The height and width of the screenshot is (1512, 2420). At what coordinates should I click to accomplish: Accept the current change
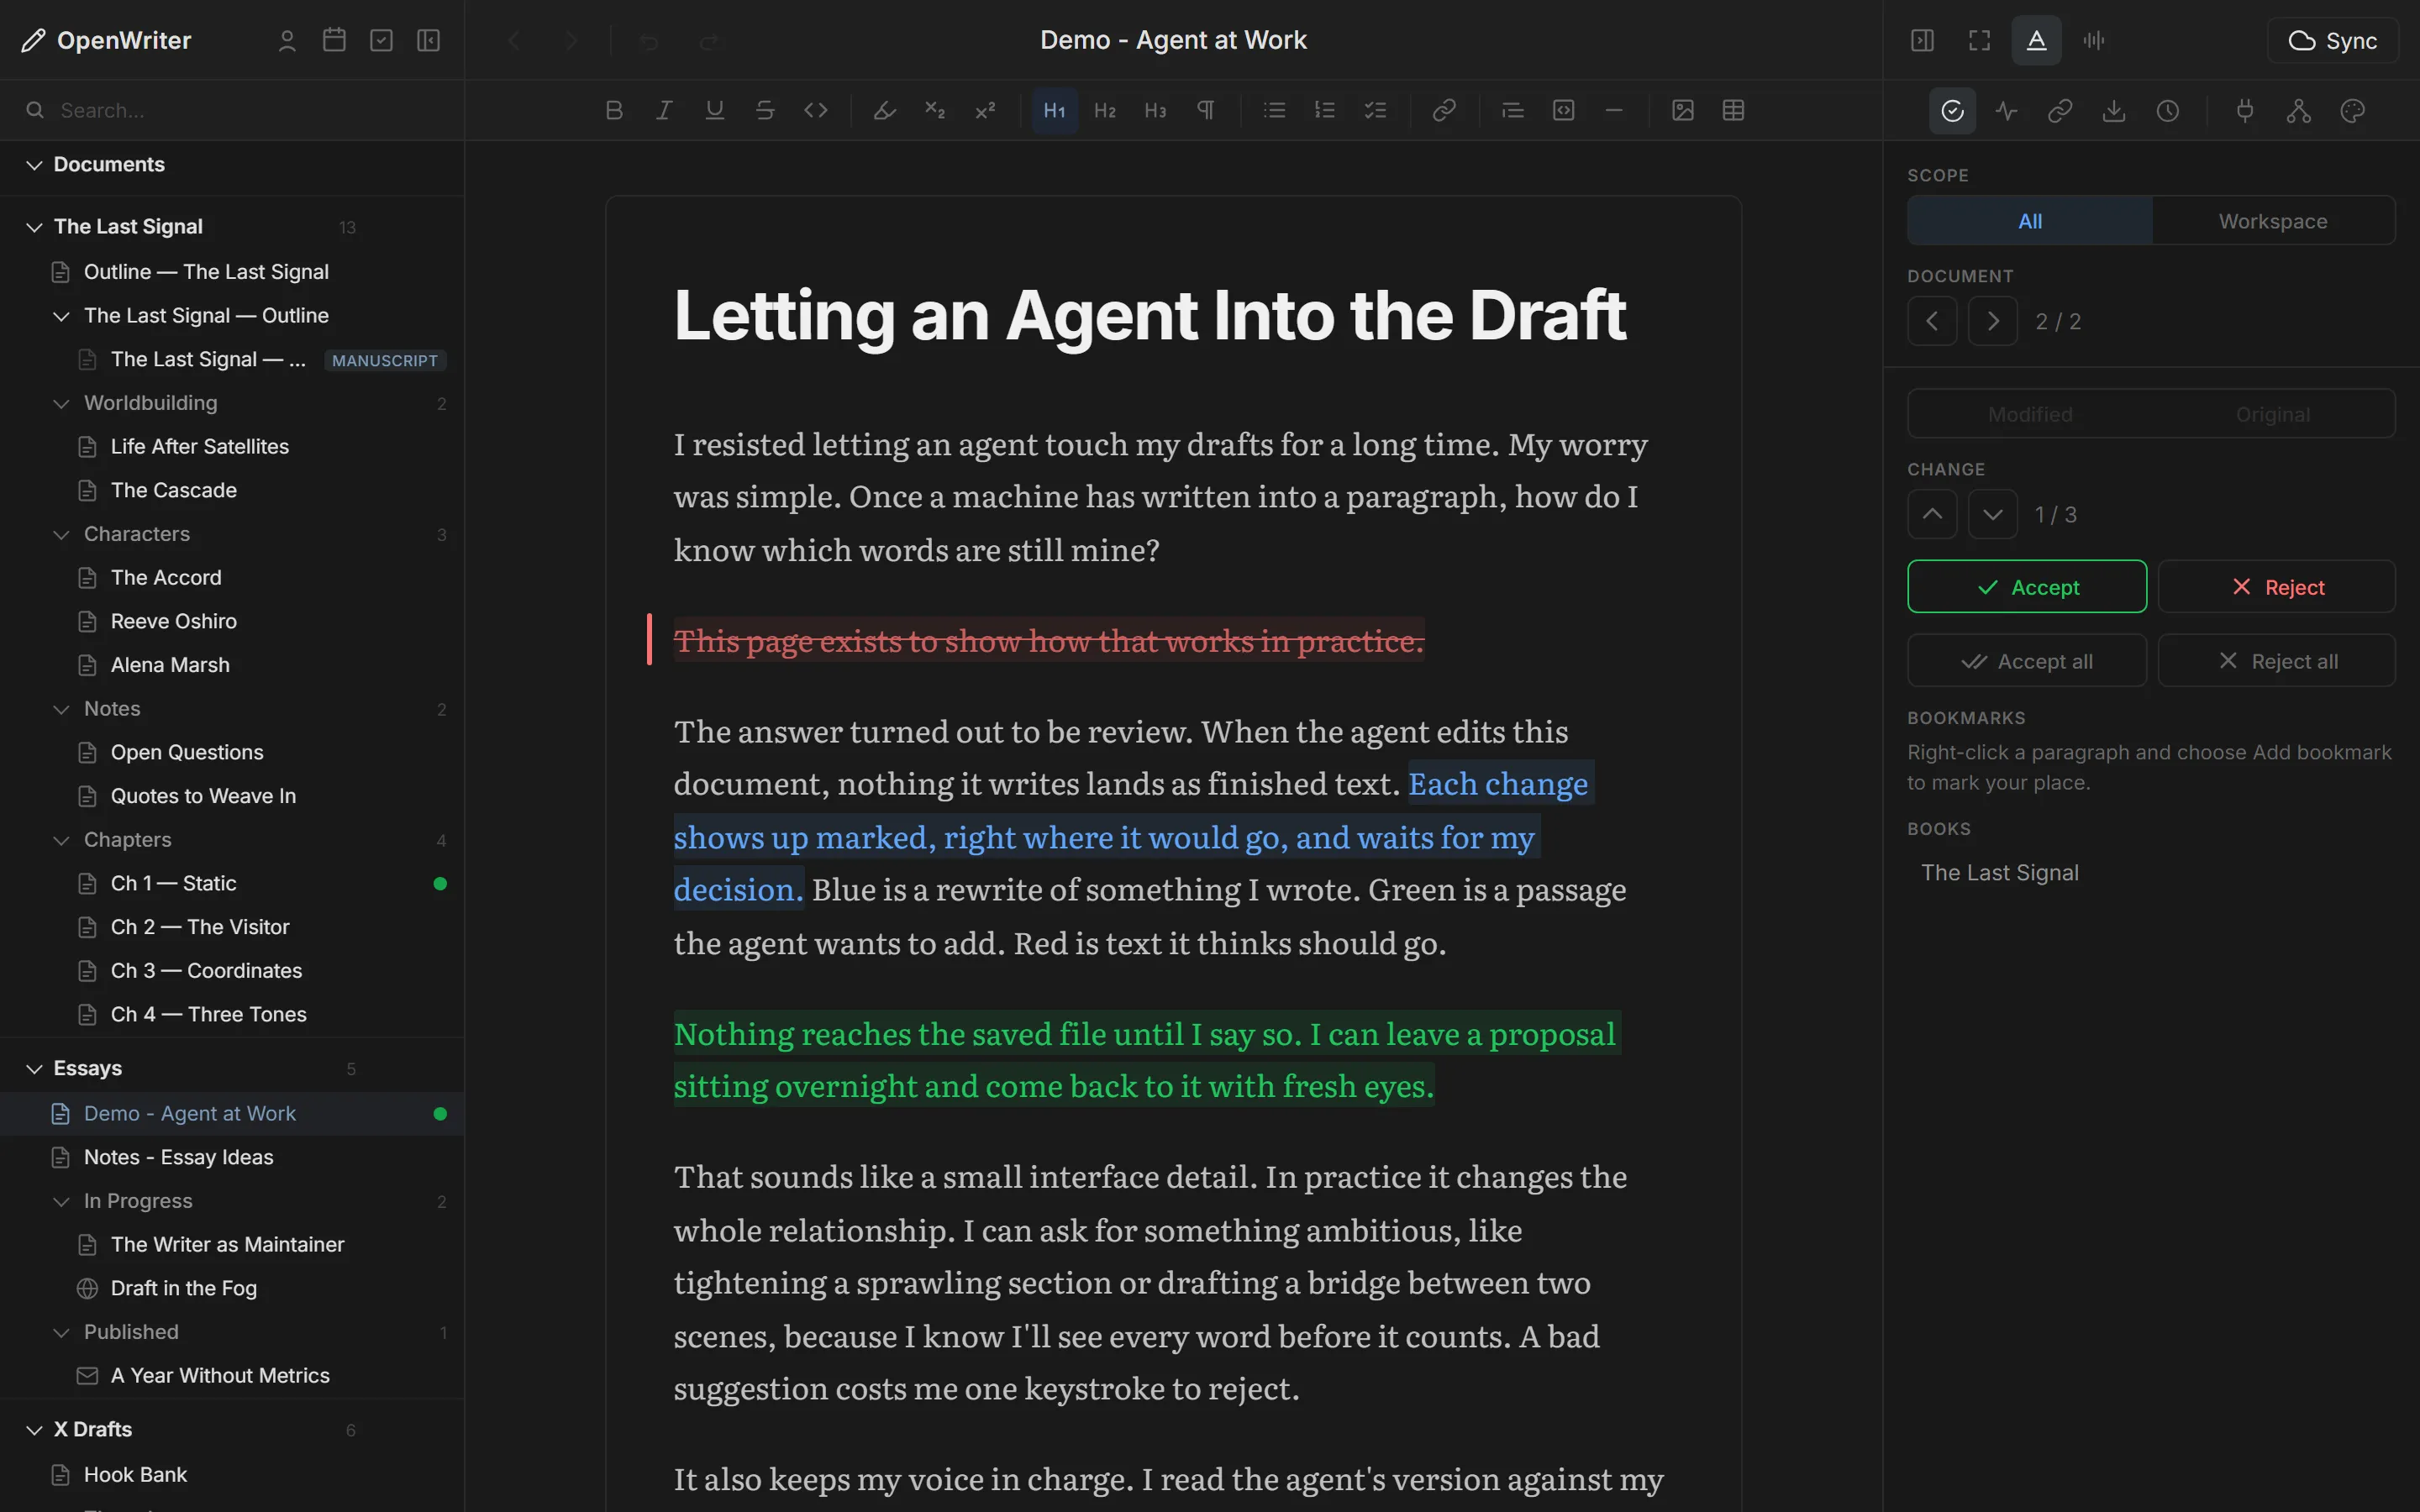(2026, 587)
